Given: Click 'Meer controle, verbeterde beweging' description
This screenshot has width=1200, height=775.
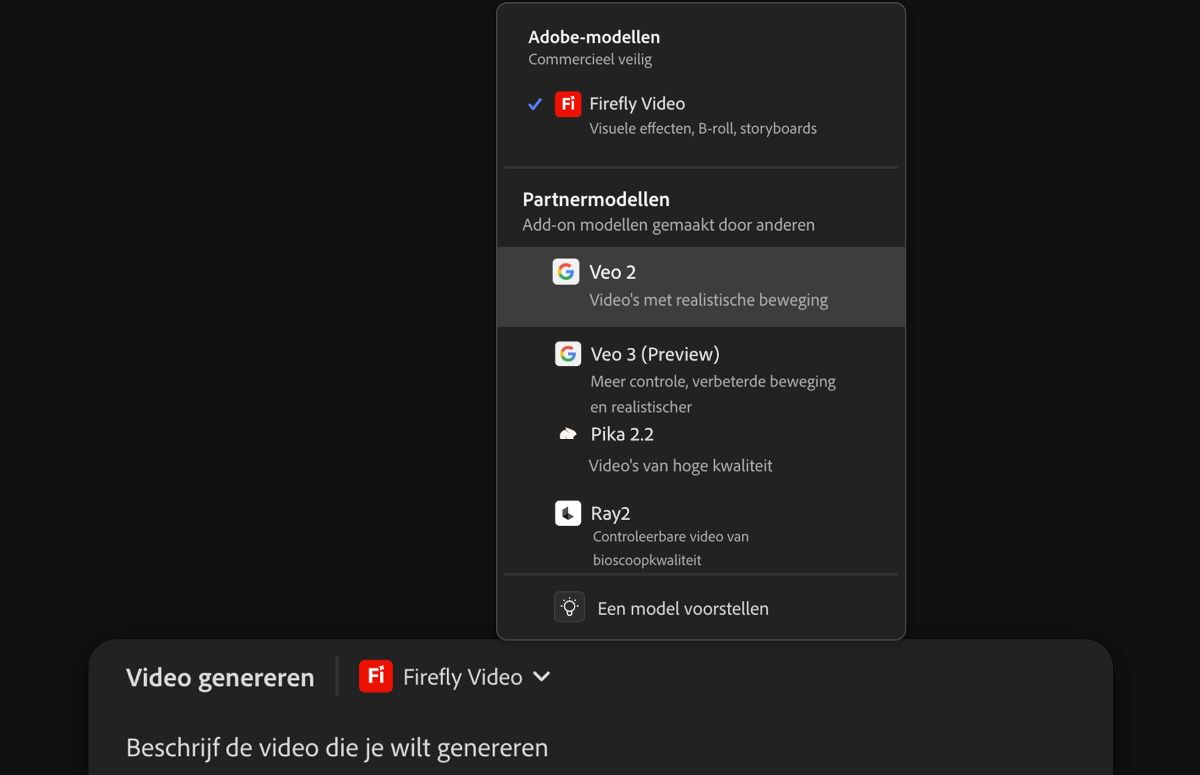Looking at the screenshot, I should (x=713, y=381).
